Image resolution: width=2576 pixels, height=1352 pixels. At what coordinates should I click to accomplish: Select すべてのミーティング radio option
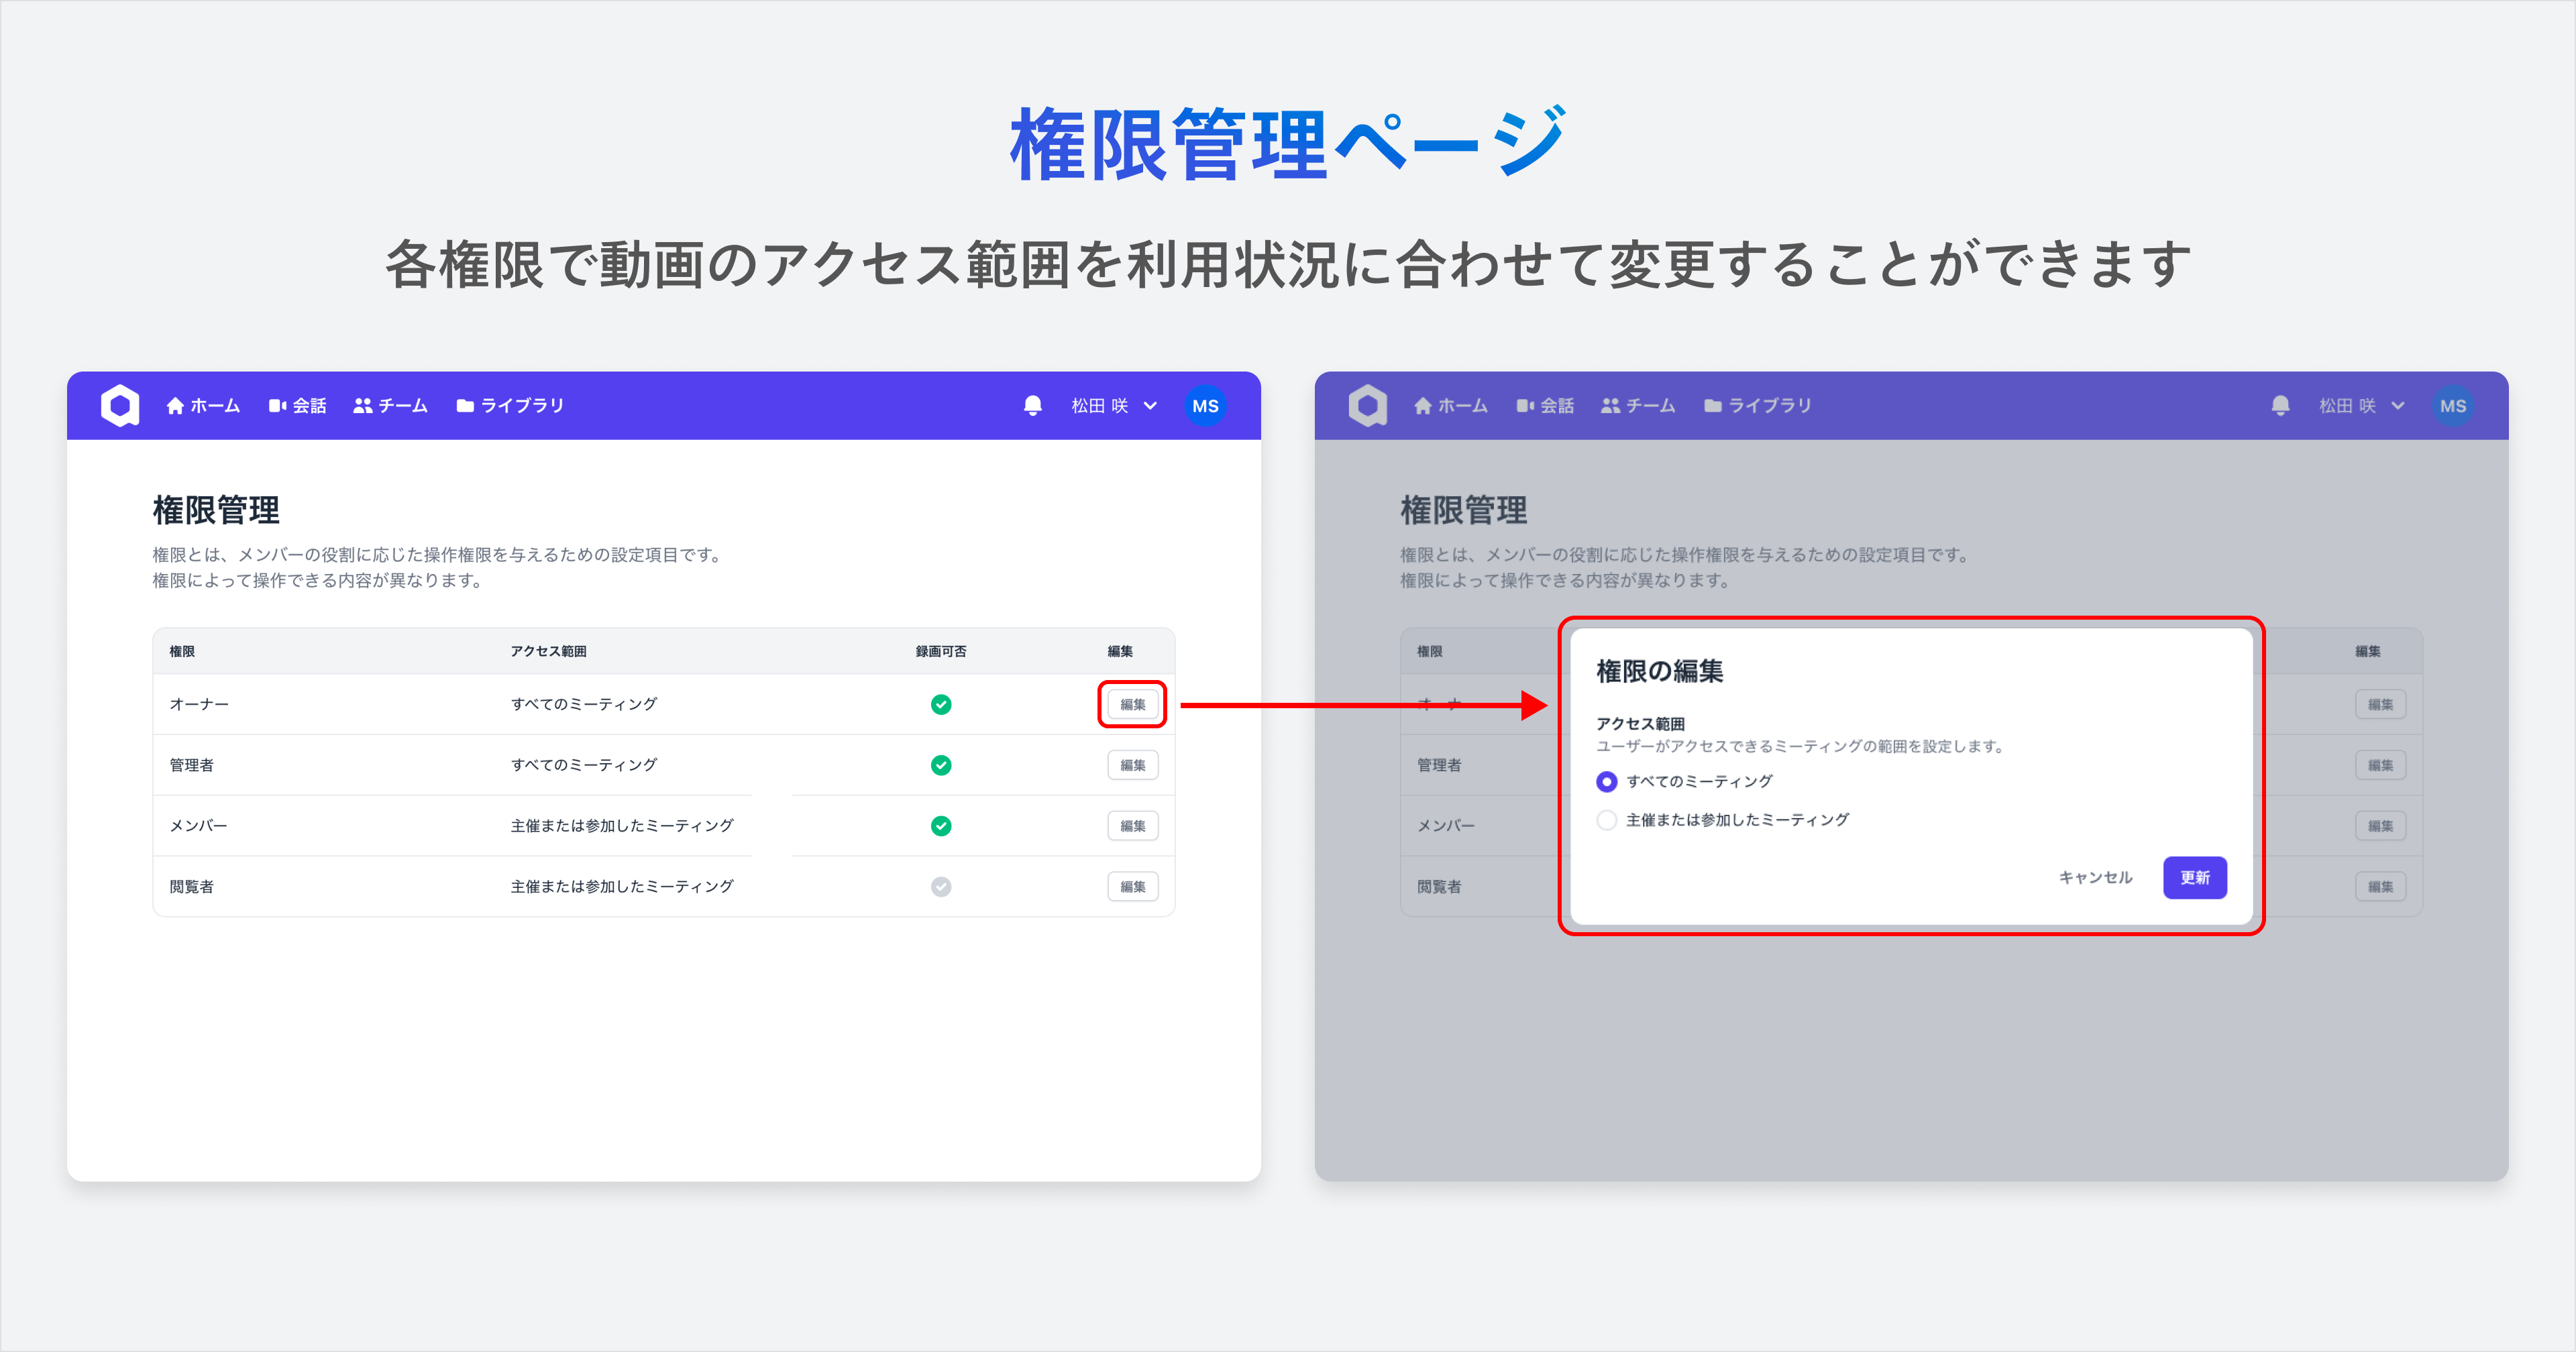pyautogui.click(x=1606, y=781)
